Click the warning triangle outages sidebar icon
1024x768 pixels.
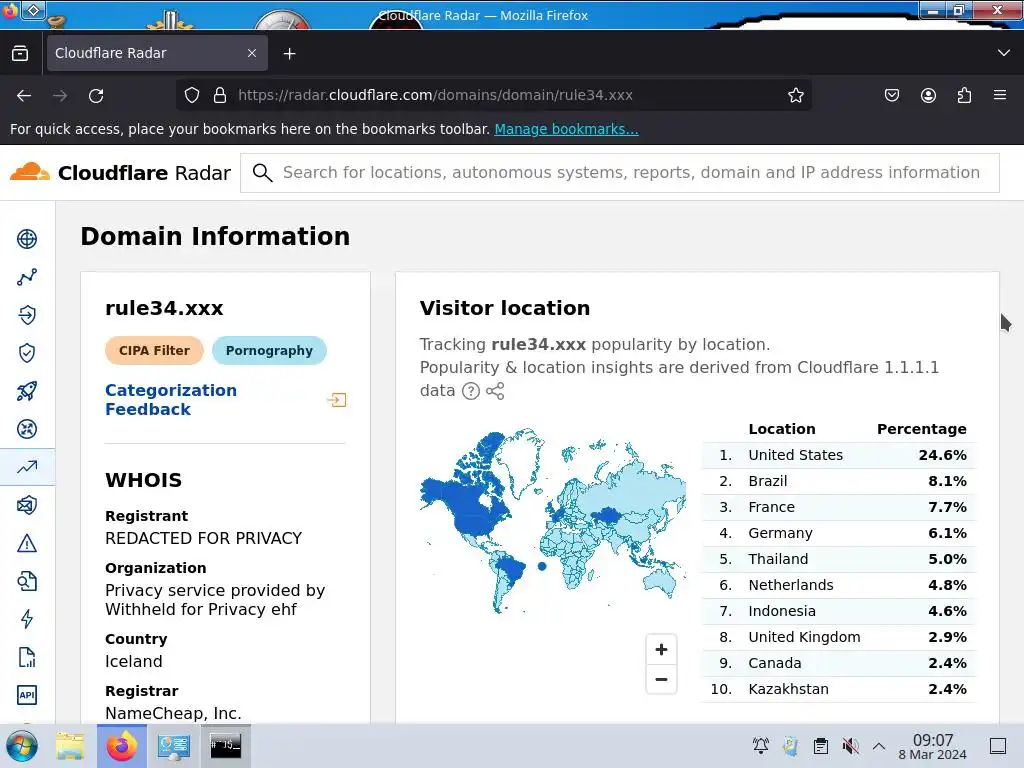click(x=27, y=543)
